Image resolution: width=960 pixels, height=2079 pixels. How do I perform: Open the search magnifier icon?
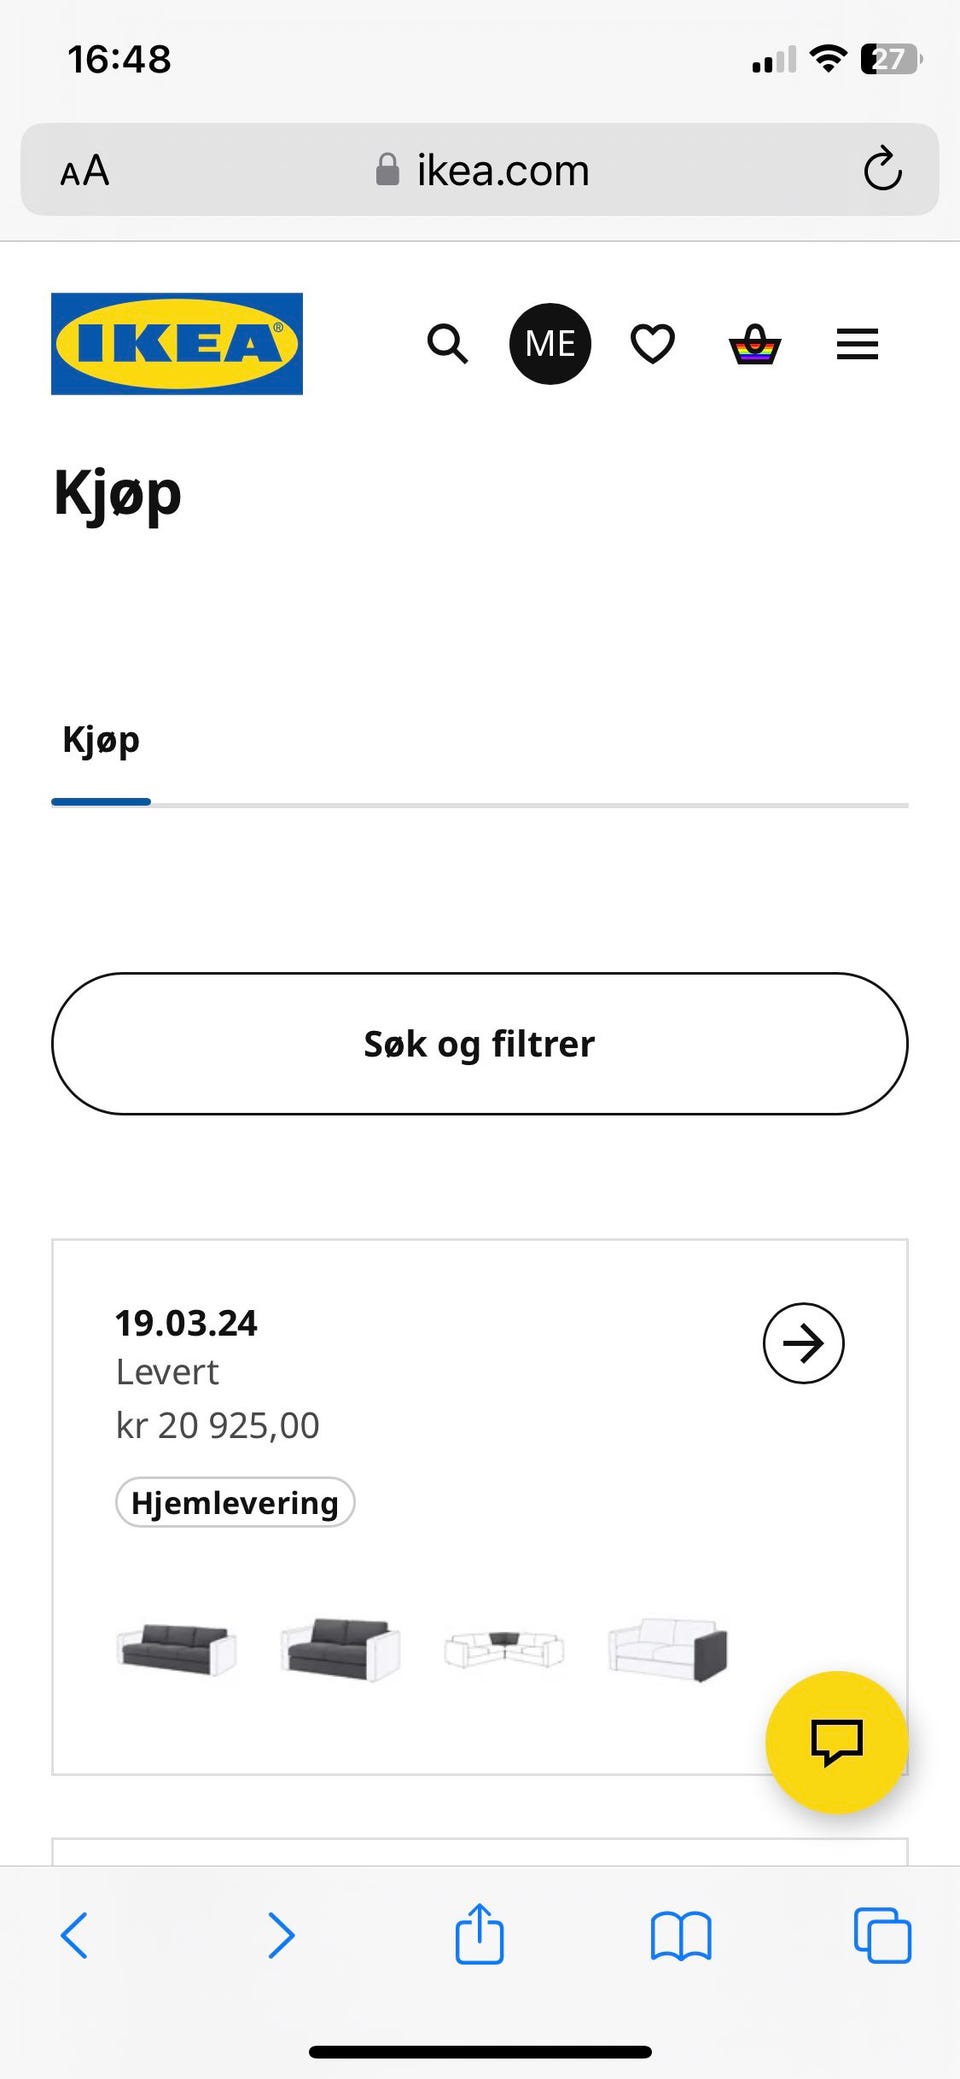coord(447,344)
